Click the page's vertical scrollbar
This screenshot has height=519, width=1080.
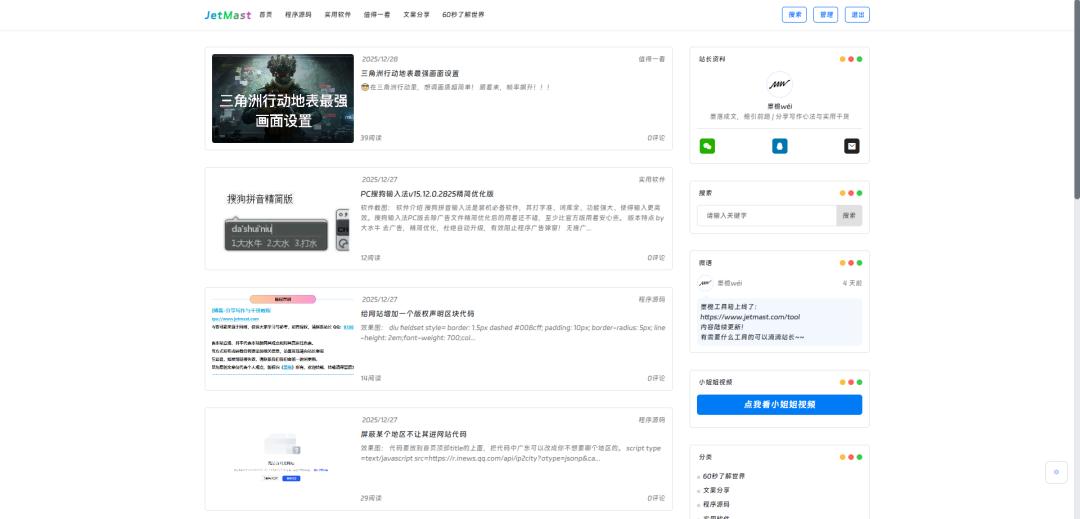1075,100
